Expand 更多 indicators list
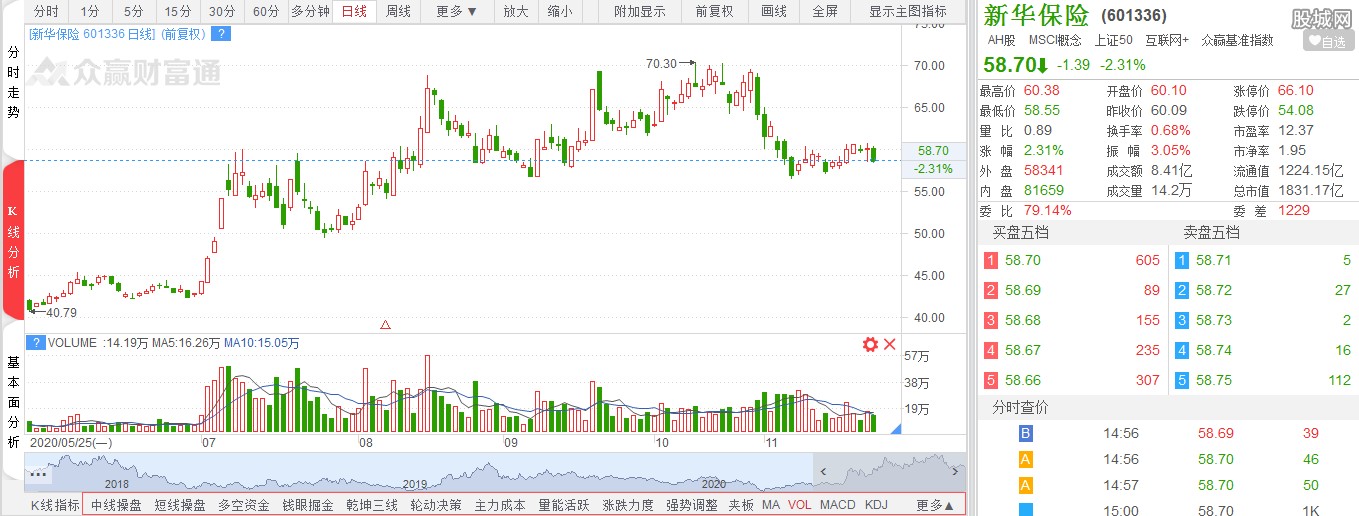 point(934,505)
